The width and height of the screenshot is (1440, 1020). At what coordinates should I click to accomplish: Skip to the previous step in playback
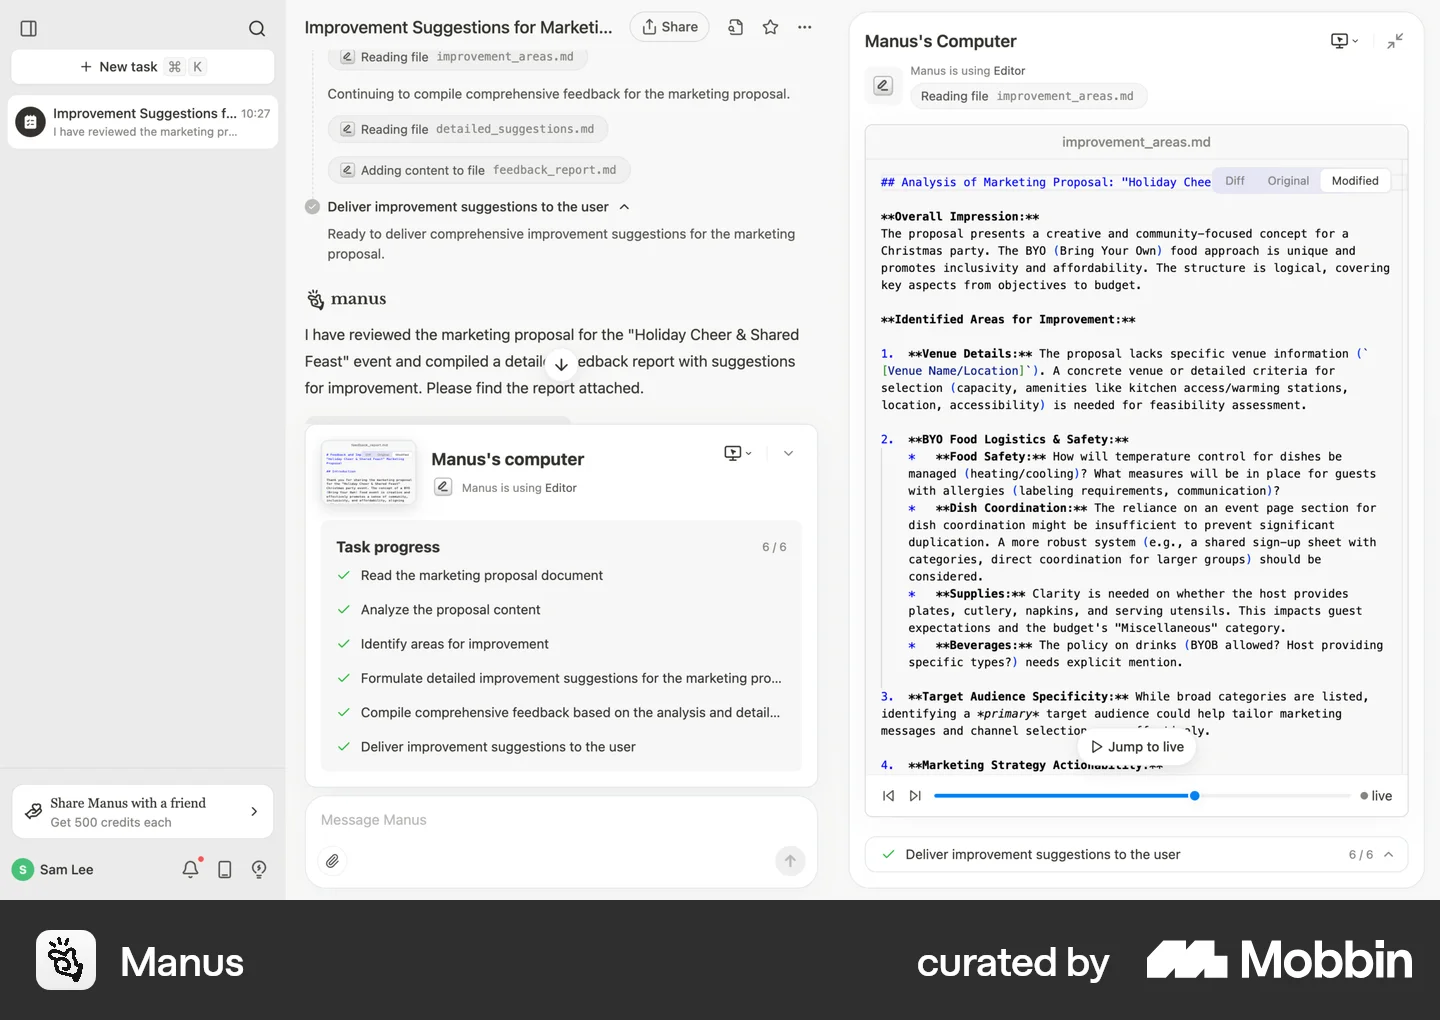point(888,796)
